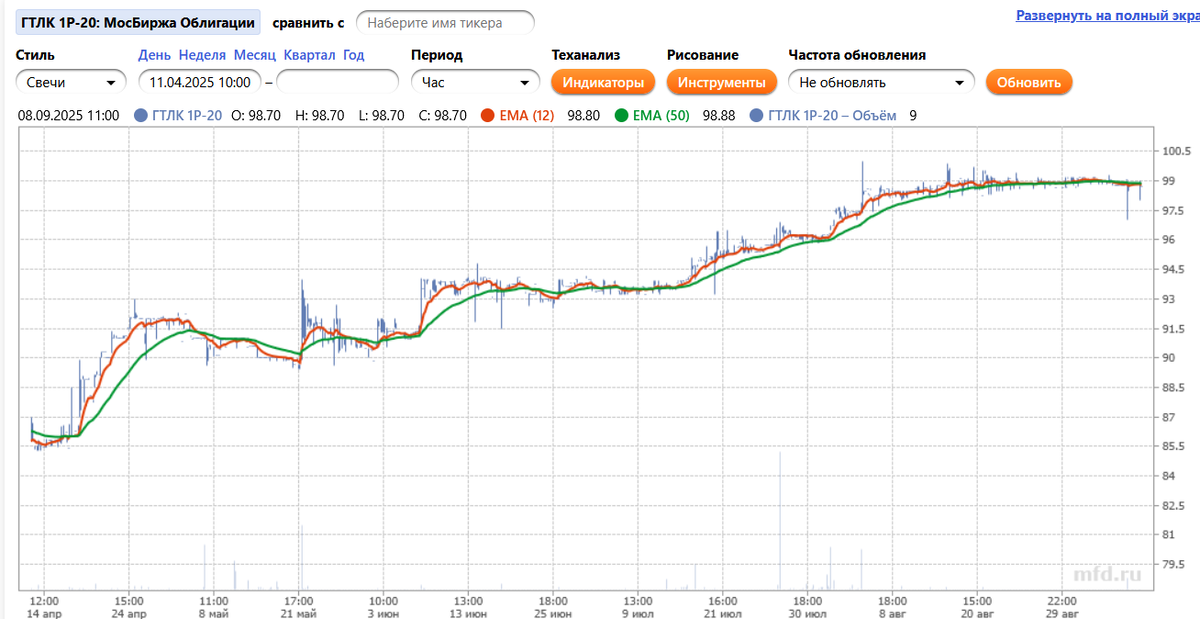Click the EMA (50) legend label
This screenshot has height=619, width=1200.
[661, 116]
